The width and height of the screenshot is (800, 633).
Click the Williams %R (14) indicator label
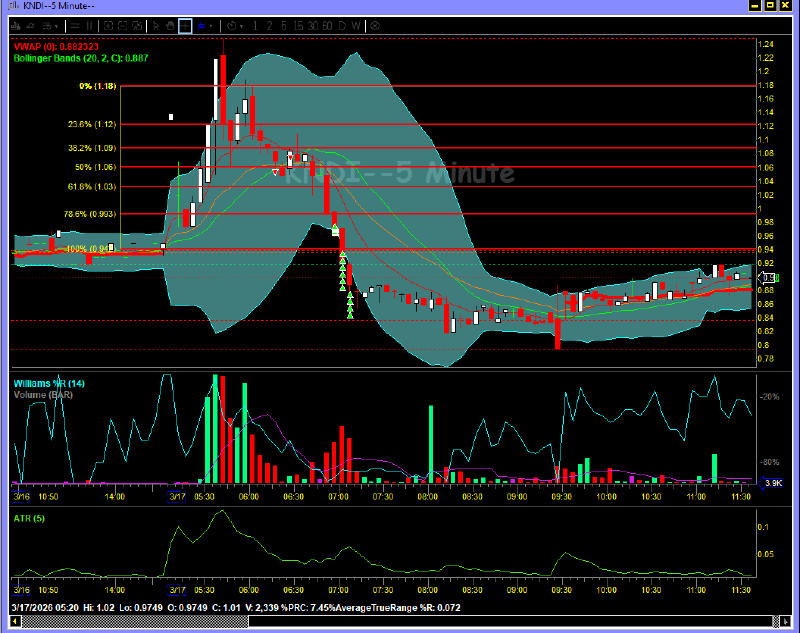coord(49,384)
